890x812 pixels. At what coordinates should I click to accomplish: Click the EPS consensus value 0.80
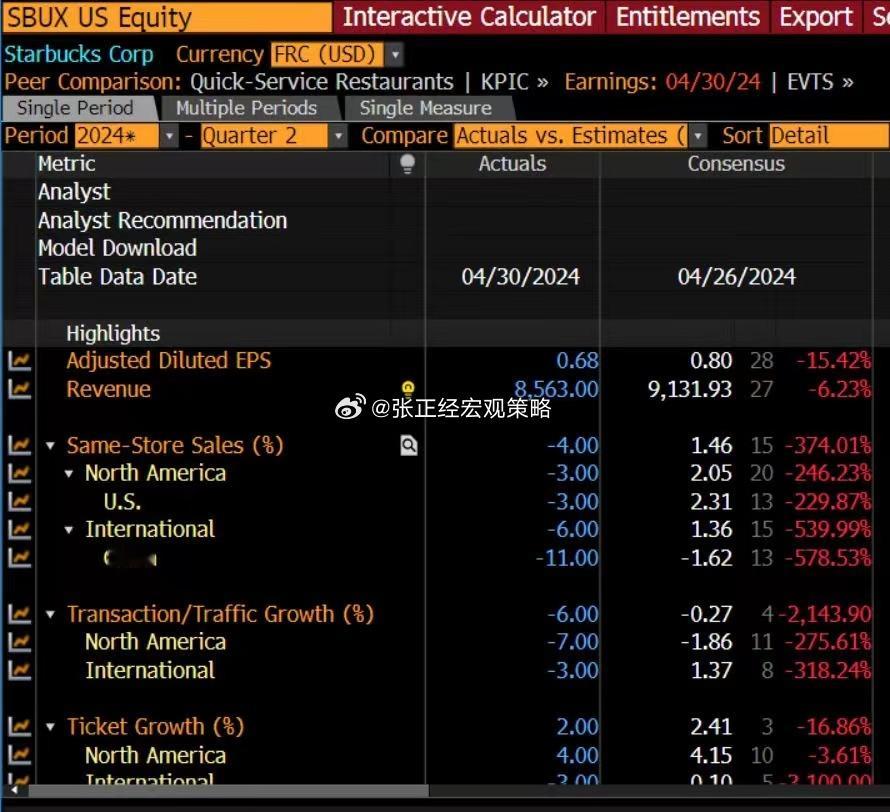click(x=711, y=361)
